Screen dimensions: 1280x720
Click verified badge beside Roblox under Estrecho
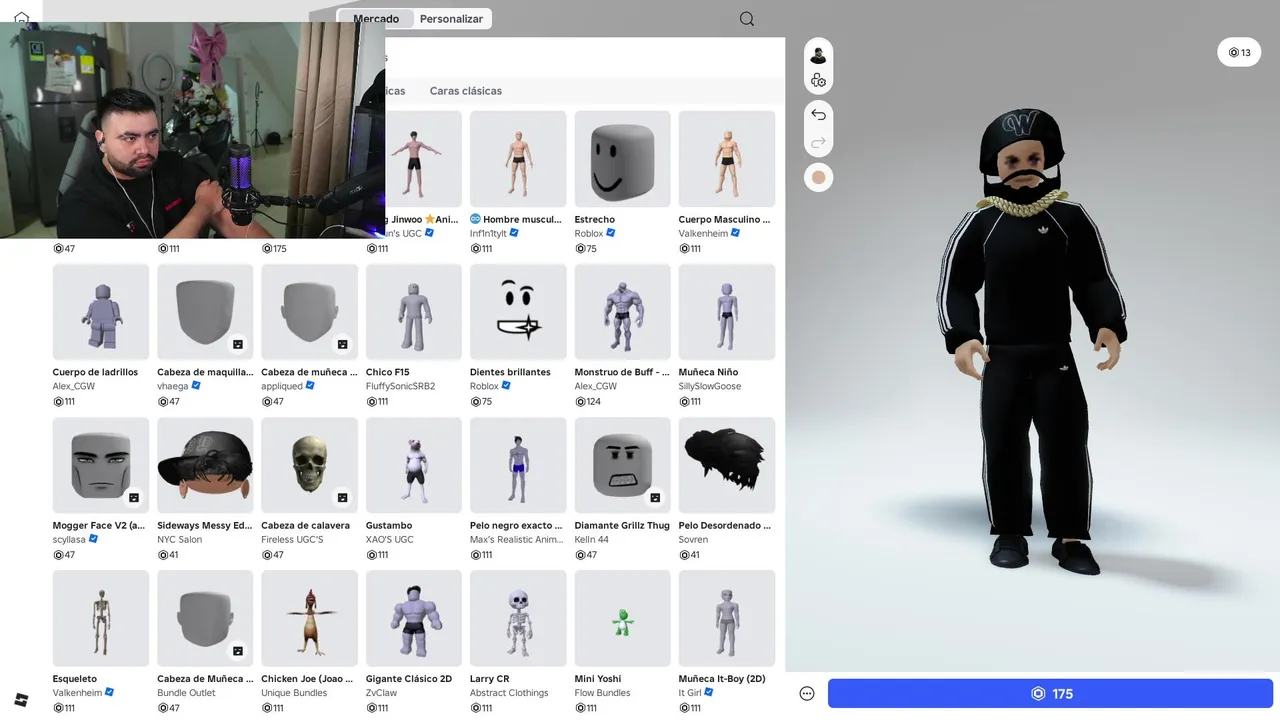pos(611,233)
